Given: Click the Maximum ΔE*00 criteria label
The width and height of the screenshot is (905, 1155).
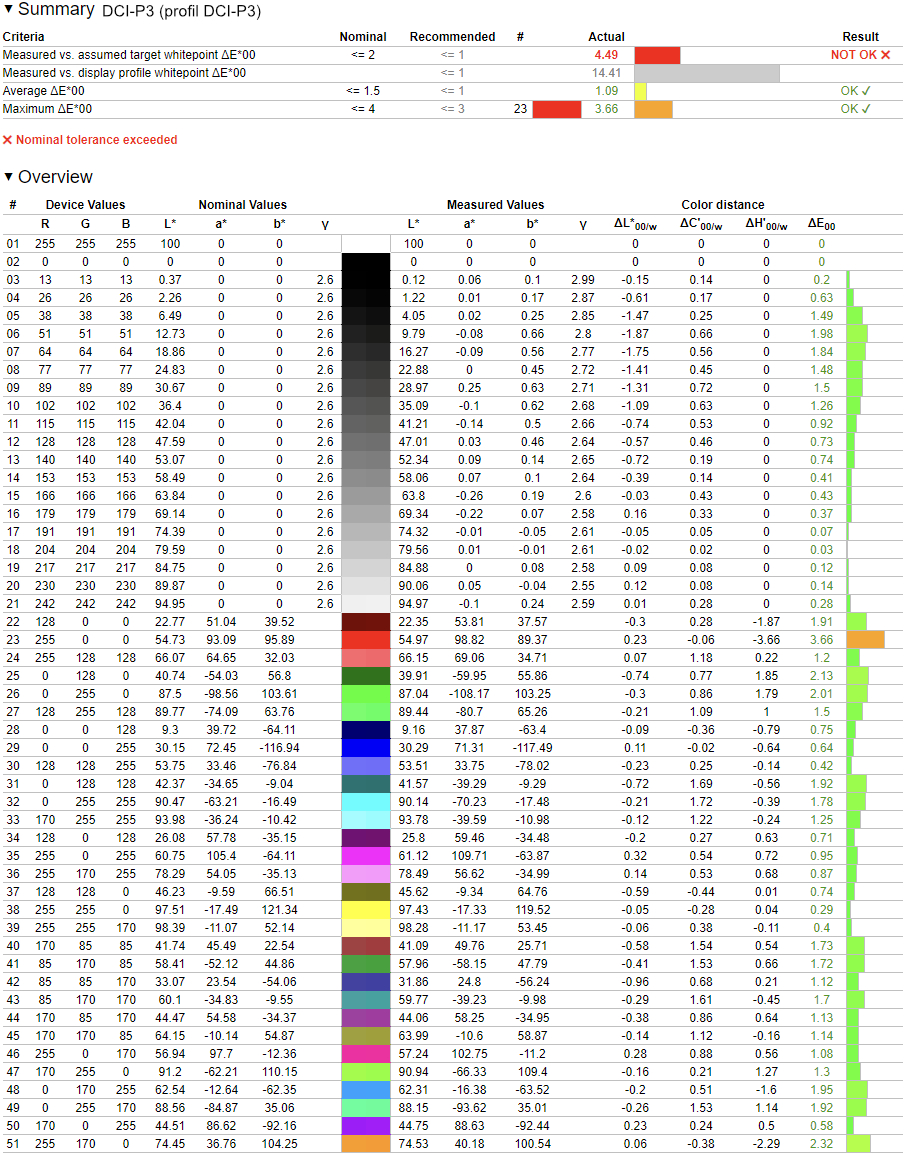Looking at the screenshot, I should coord(47,109).
